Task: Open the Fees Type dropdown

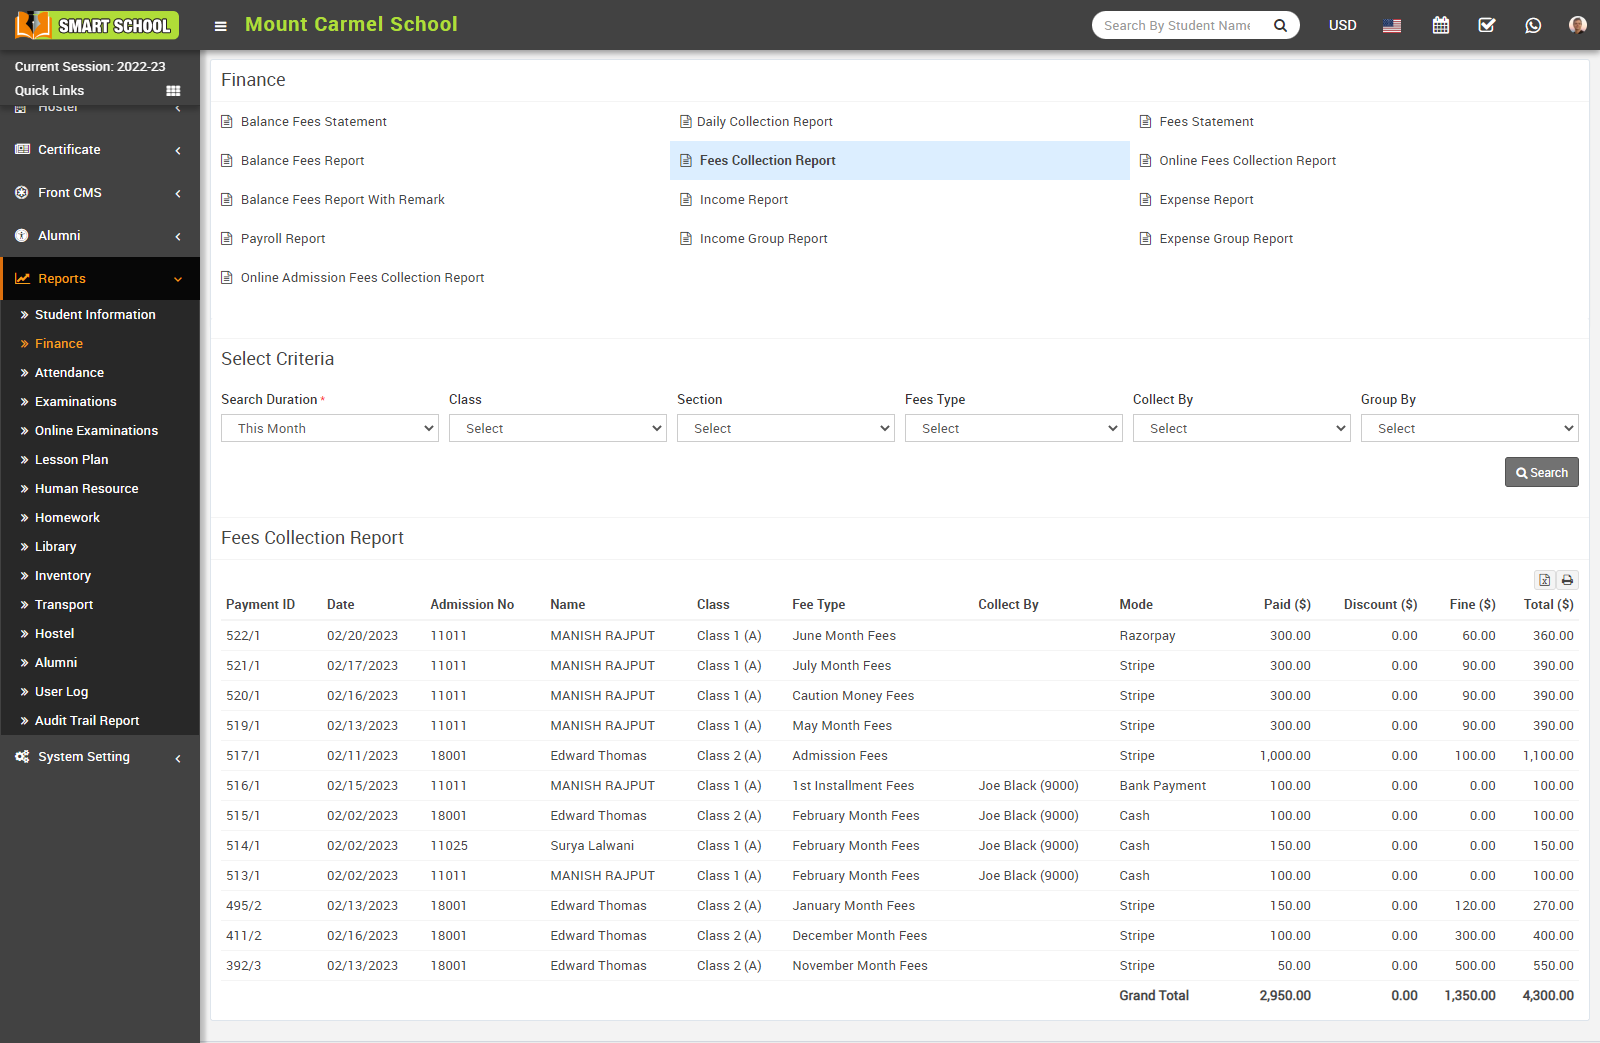Action: tap(1013, 428)
